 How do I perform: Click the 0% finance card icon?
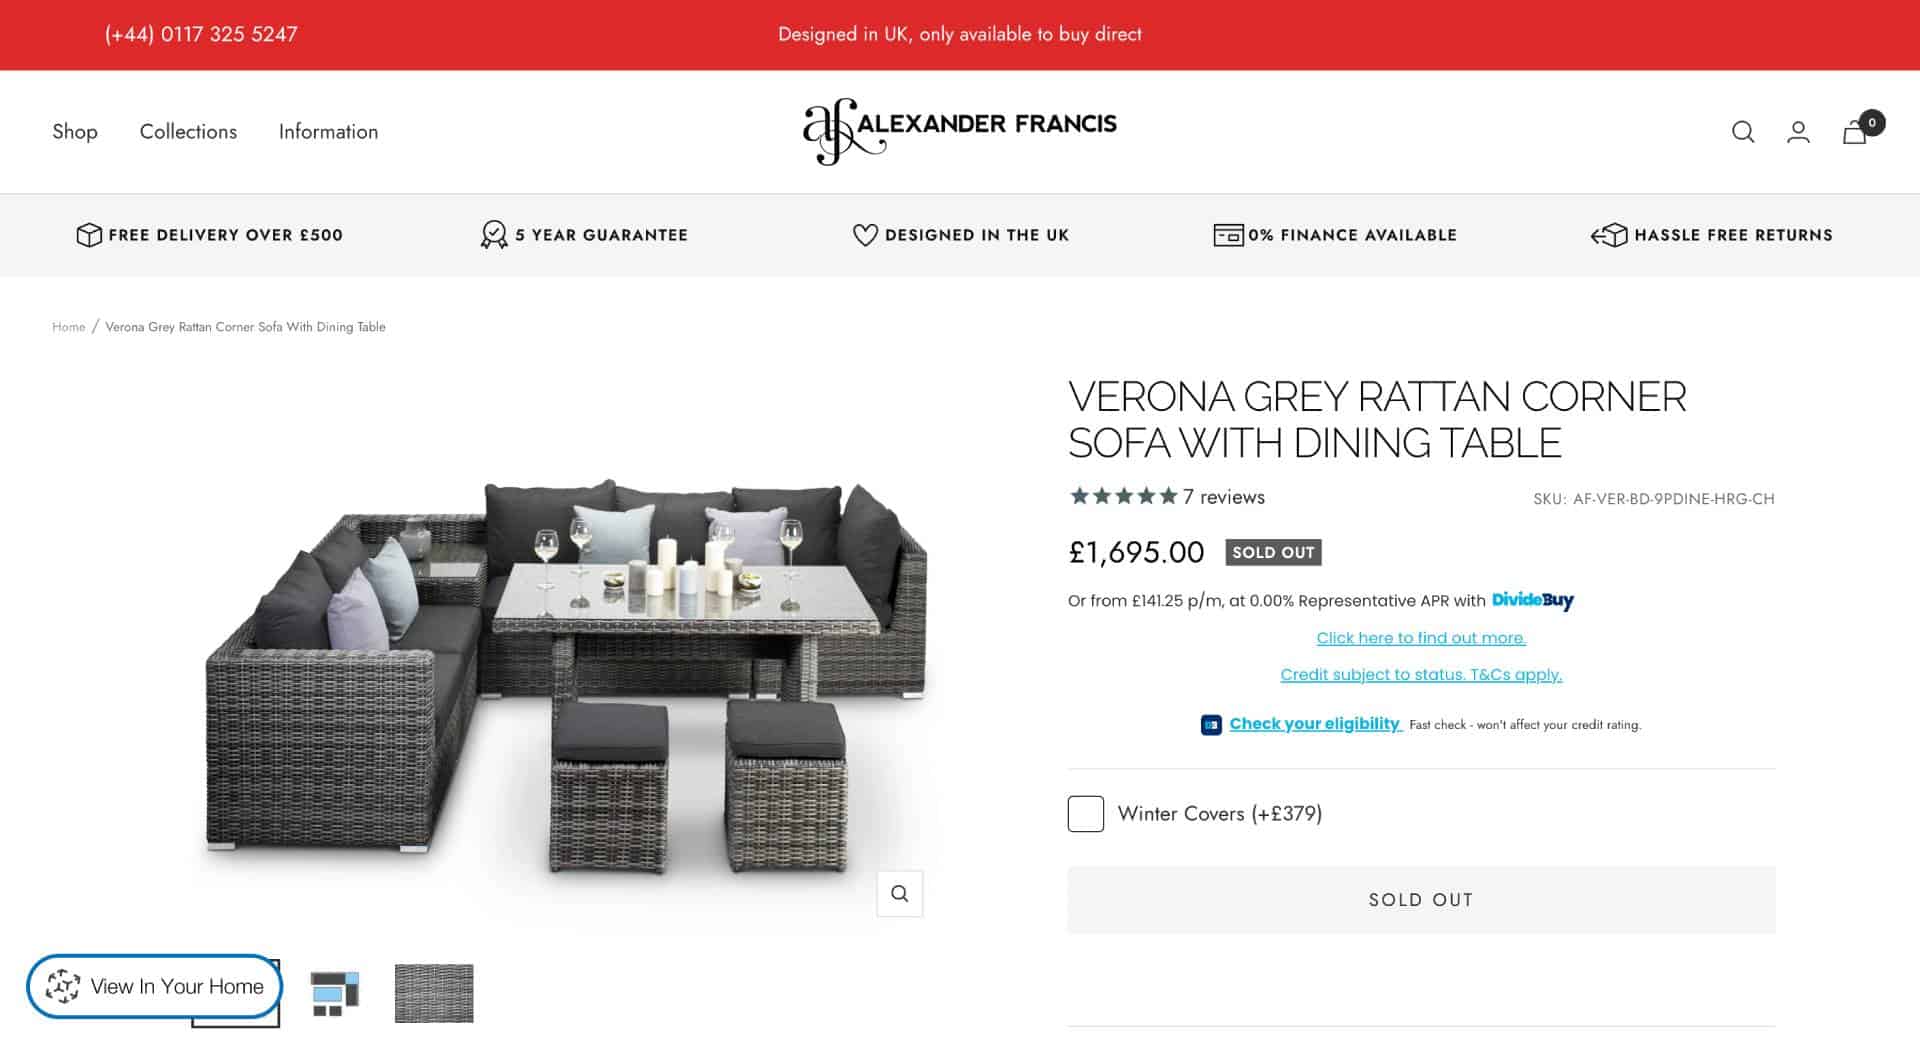(1228, 235)
